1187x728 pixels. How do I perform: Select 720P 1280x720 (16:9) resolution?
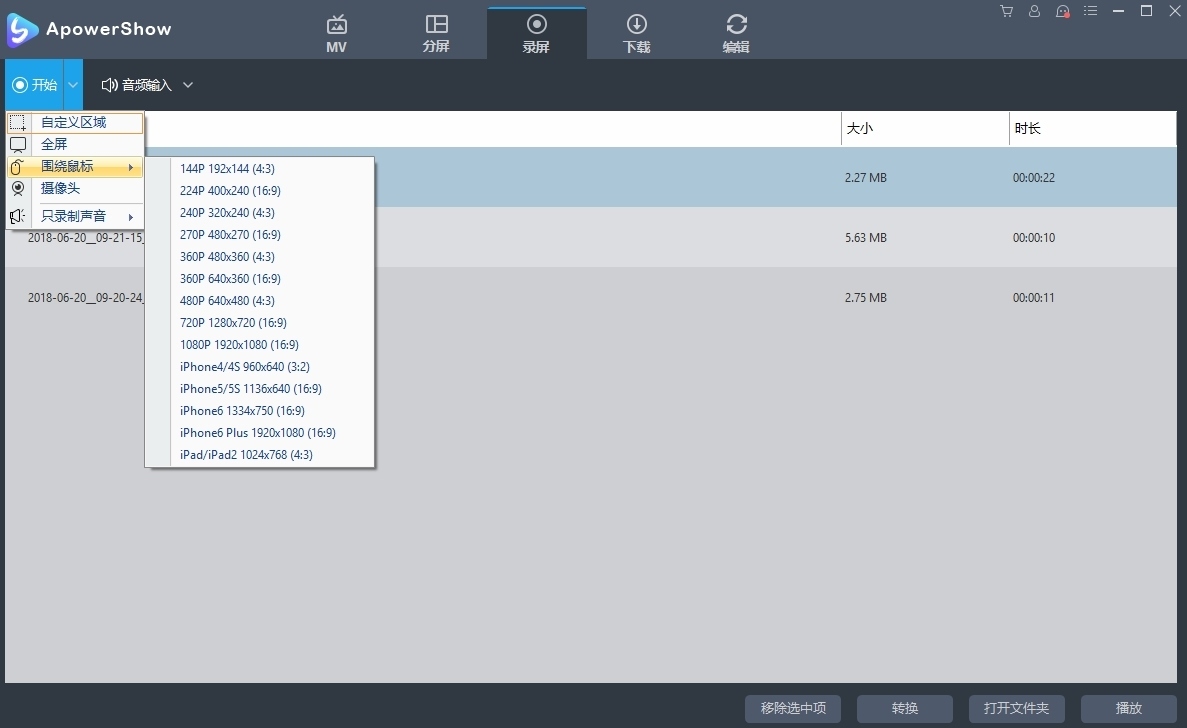[233, 323]
